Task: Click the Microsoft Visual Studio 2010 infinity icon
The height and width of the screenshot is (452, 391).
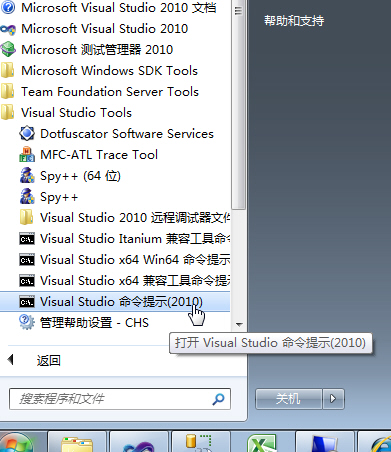Action: [x=8, y=29]
